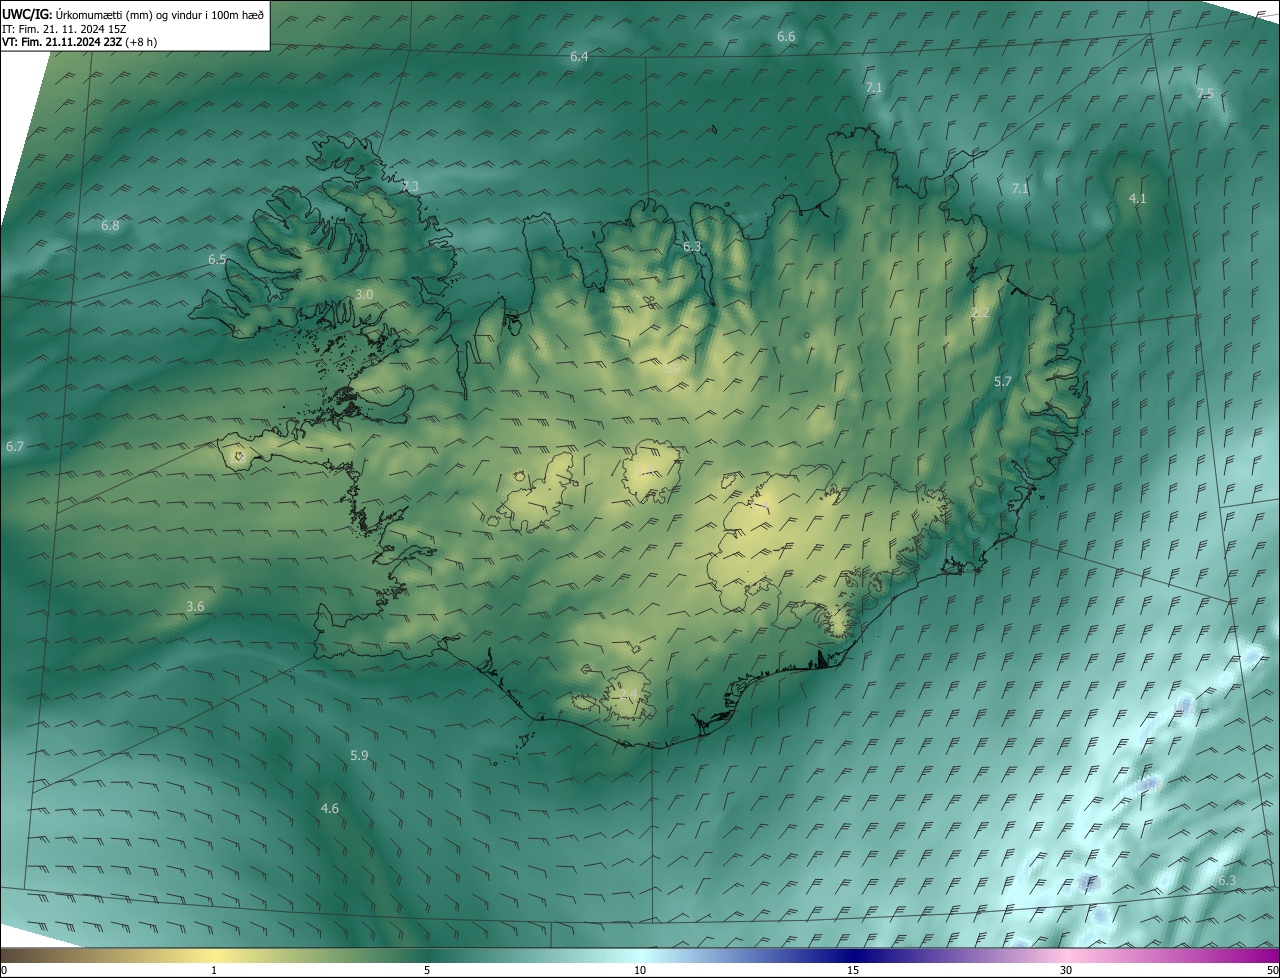Viewport: 1280px width, 978px height.
Task: Select the 15 tick label on the color scale
Action: click(x=853, y=970)
